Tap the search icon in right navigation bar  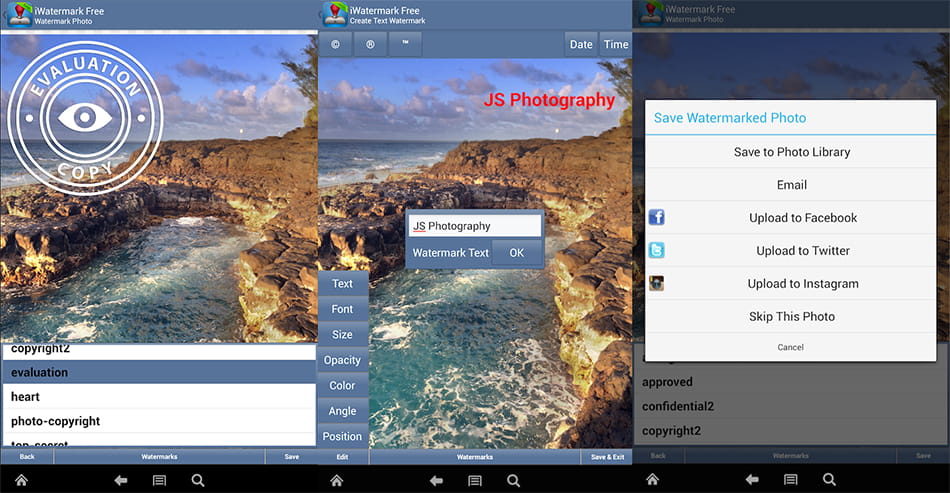point(829,480)
